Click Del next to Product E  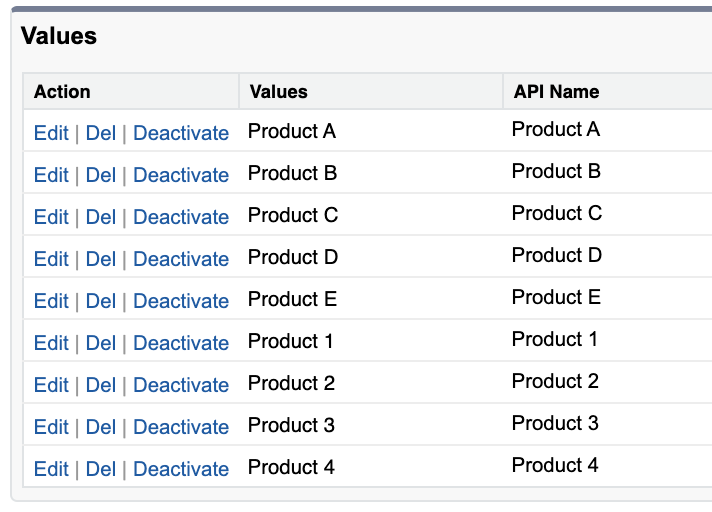101,301
